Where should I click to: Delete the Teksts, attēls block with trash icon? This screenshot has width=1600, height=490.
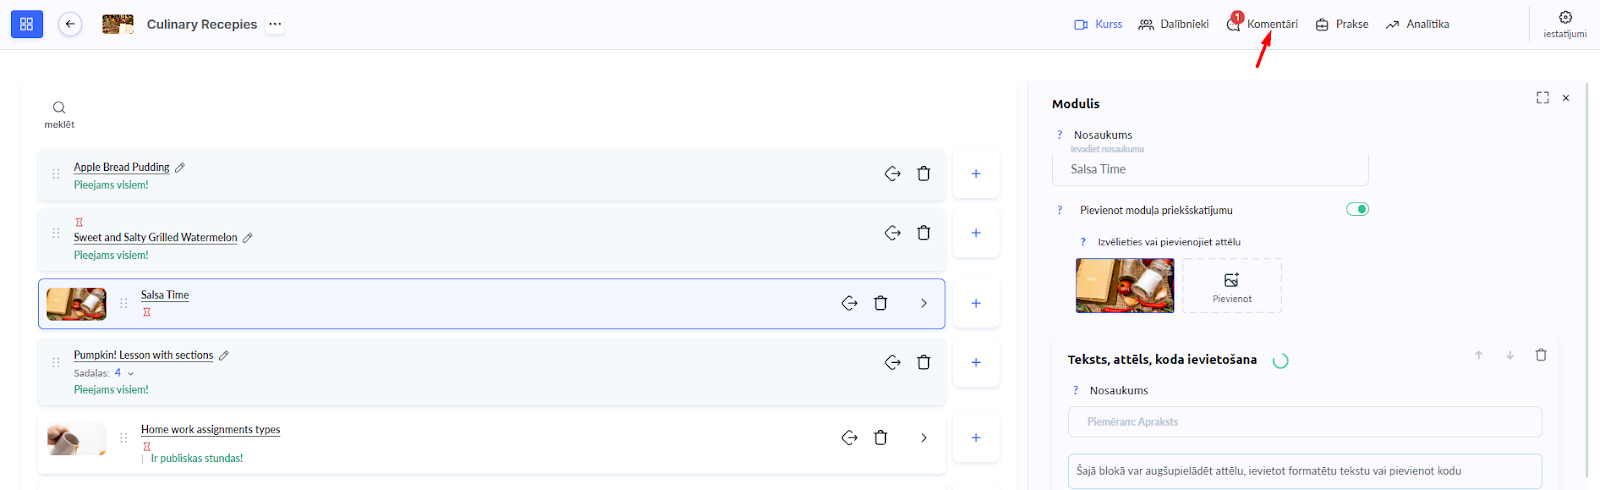point(1541,355)
